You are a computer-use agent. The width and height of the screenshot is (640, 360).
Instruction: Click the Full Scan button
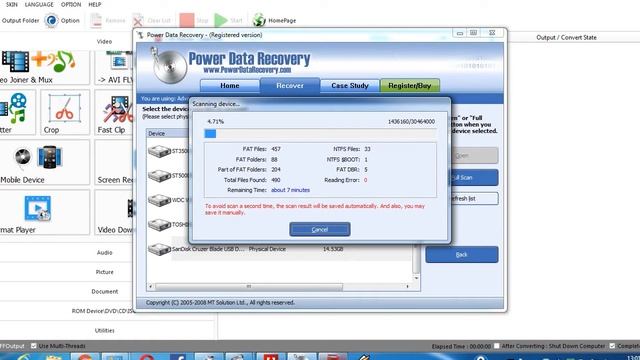pyautogui.click(x=474, y=178)
